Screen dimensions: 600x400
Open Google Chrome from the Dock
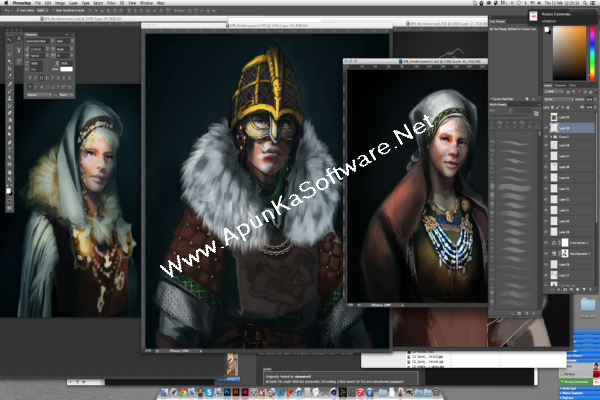click(183, 392)
